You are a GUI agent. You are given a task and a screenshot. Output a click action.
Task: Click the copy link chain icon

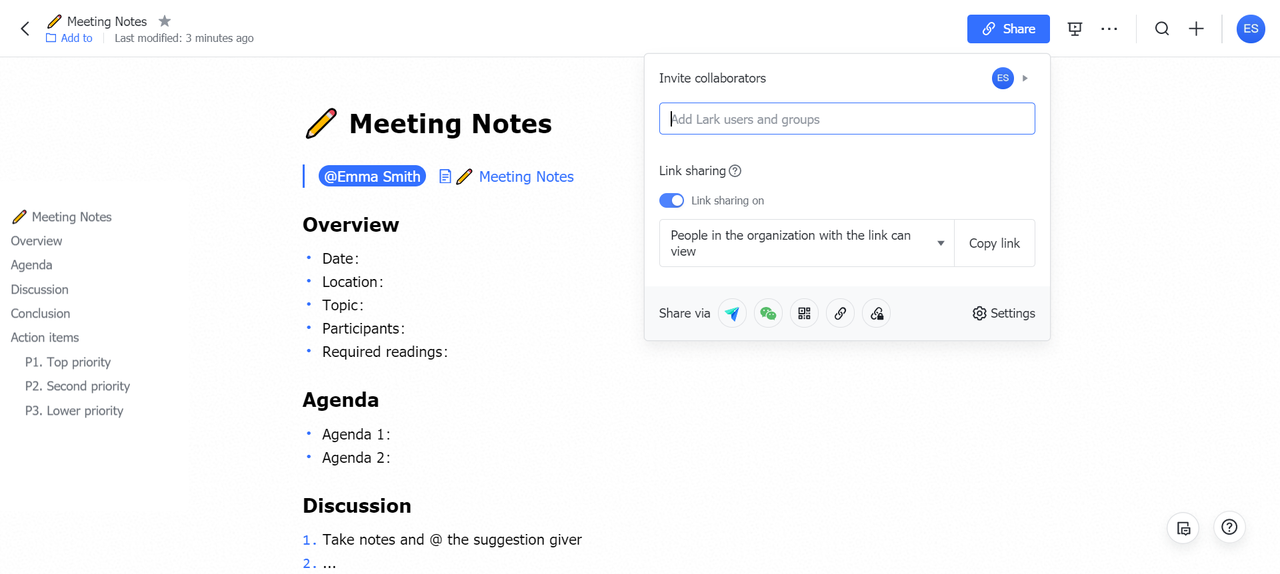click(x=840, y=314)
